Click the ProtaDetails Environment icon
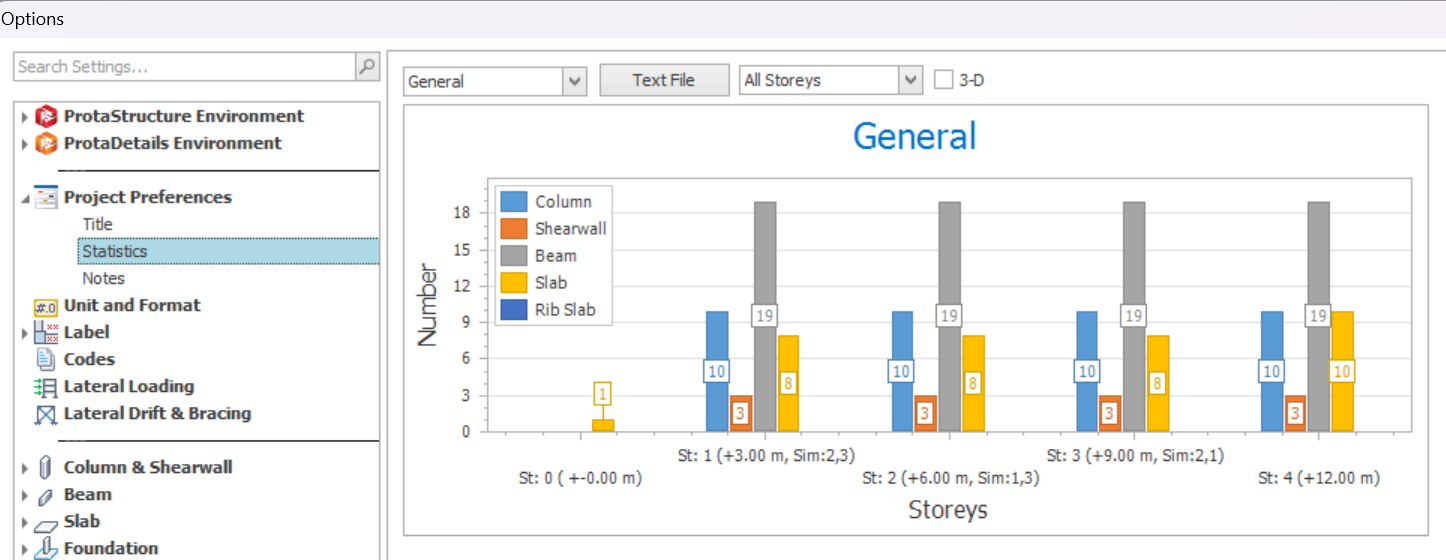The image size is (1446, 560). coord(47,143)
